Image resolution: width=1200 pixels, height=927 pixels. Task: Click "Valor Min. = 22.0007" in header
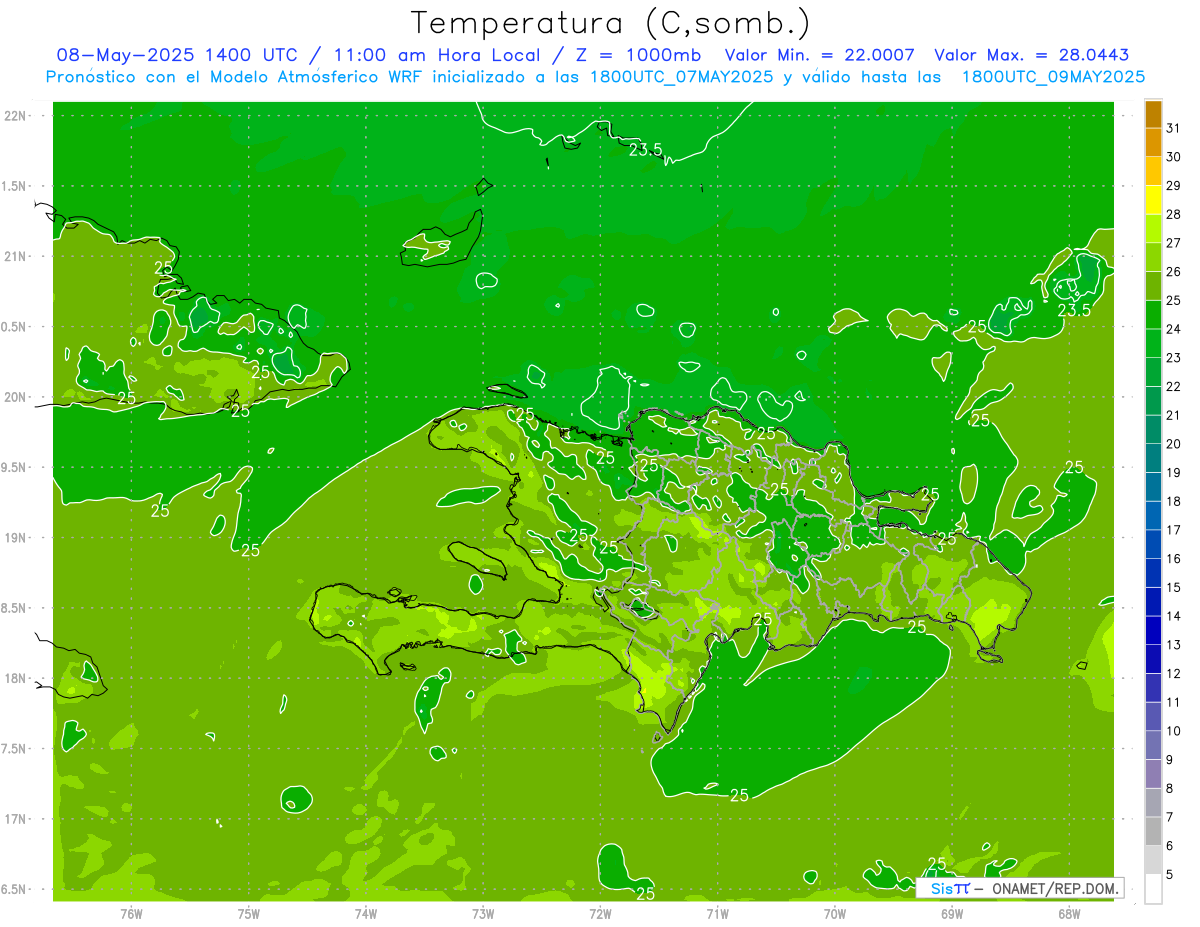(x=819, y=55)
